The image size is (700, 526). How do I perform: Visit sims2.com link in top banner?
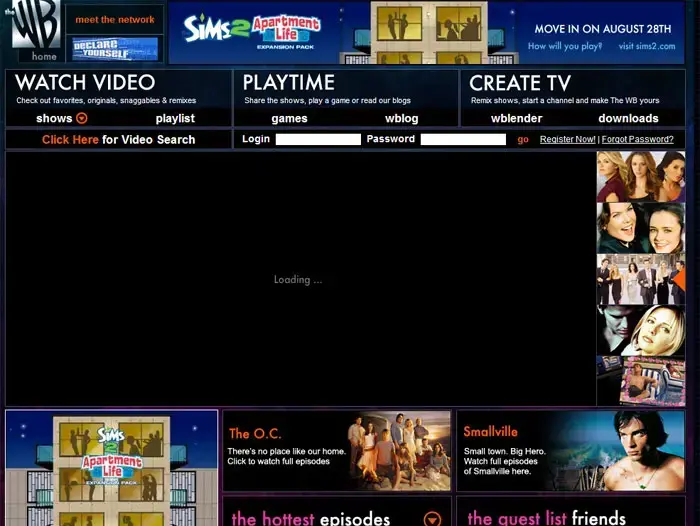point(646,46)
